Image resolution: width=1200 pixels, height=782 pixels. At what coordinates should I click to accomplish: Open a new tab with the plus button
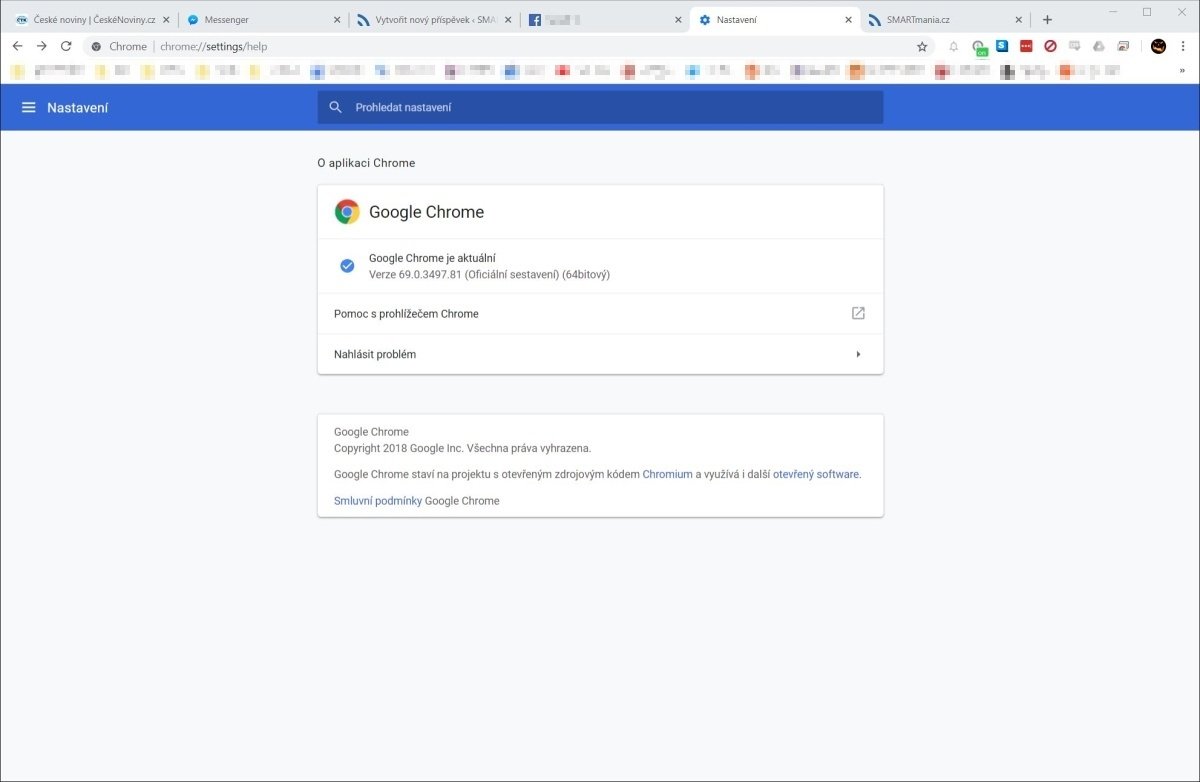pos(1047,19)
